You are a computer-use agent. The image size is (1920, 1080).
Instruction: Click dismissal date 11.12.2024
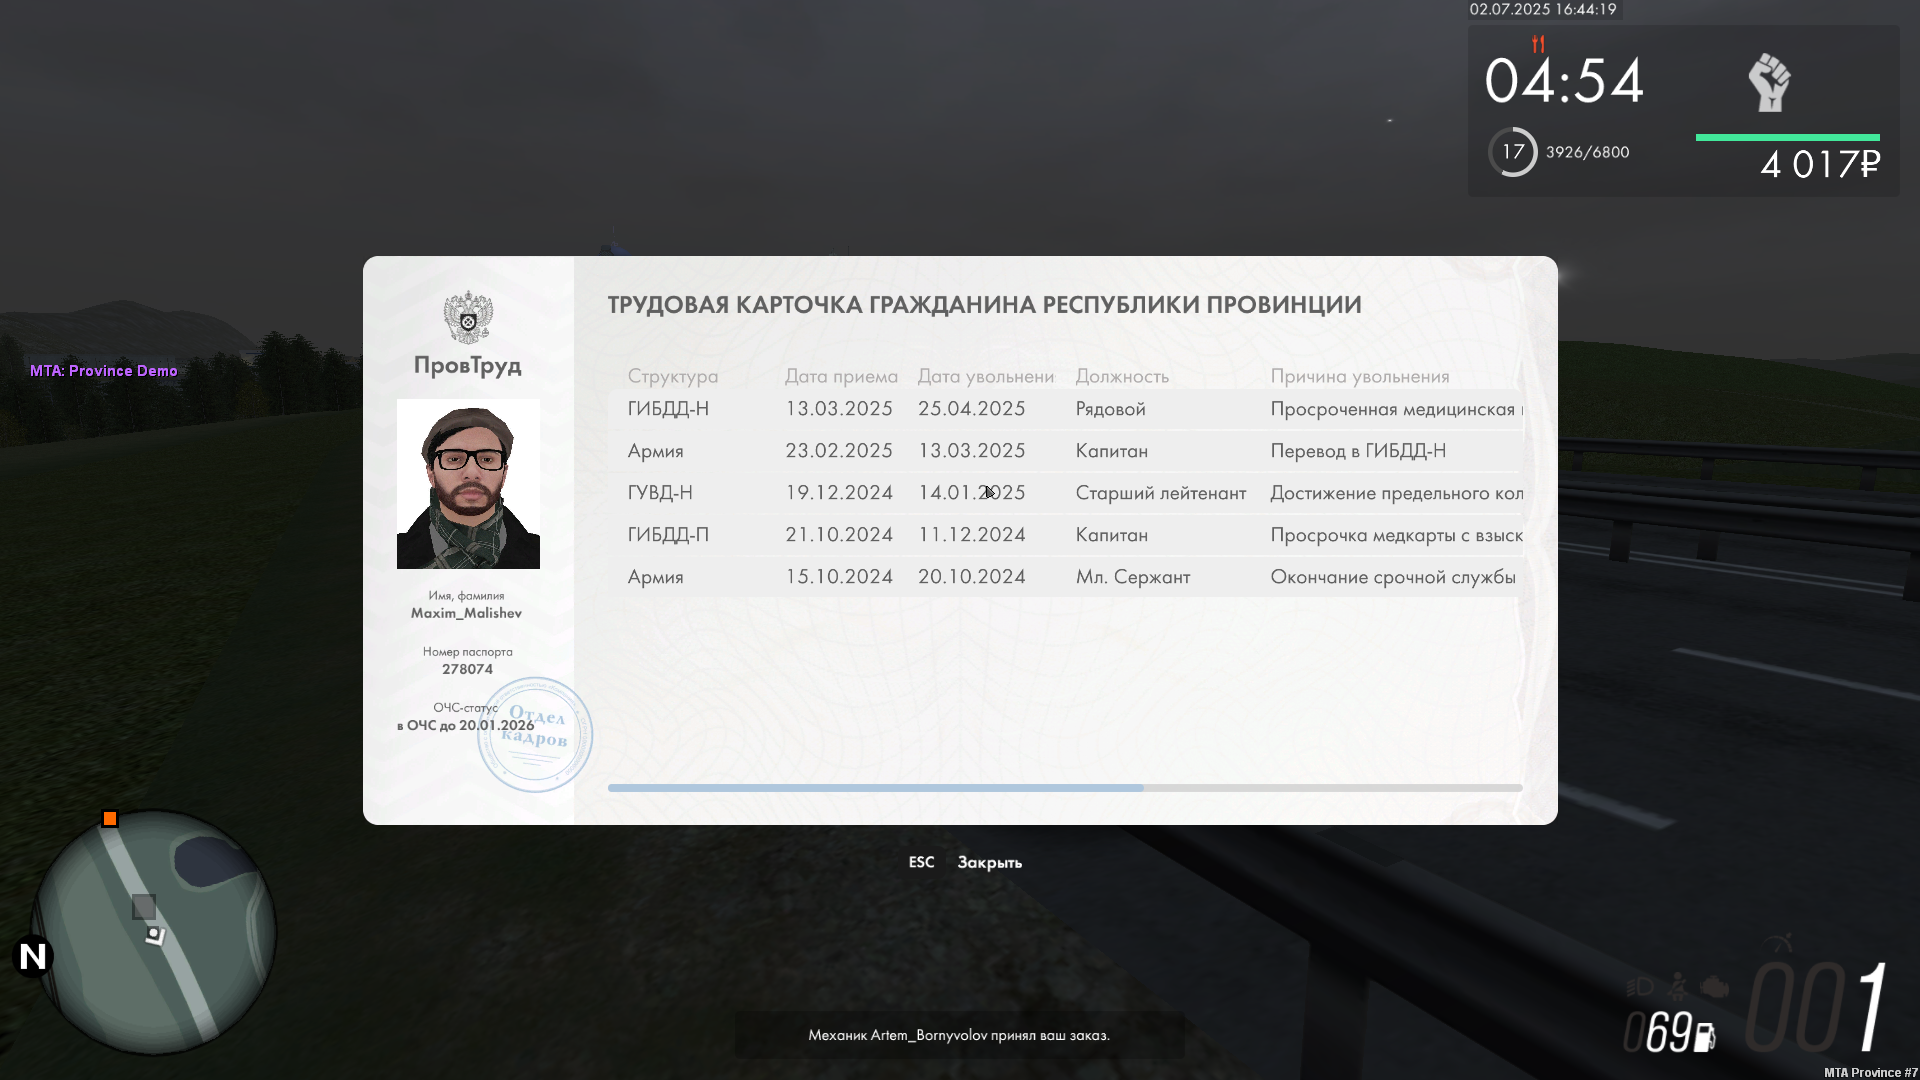coord(972,535)
